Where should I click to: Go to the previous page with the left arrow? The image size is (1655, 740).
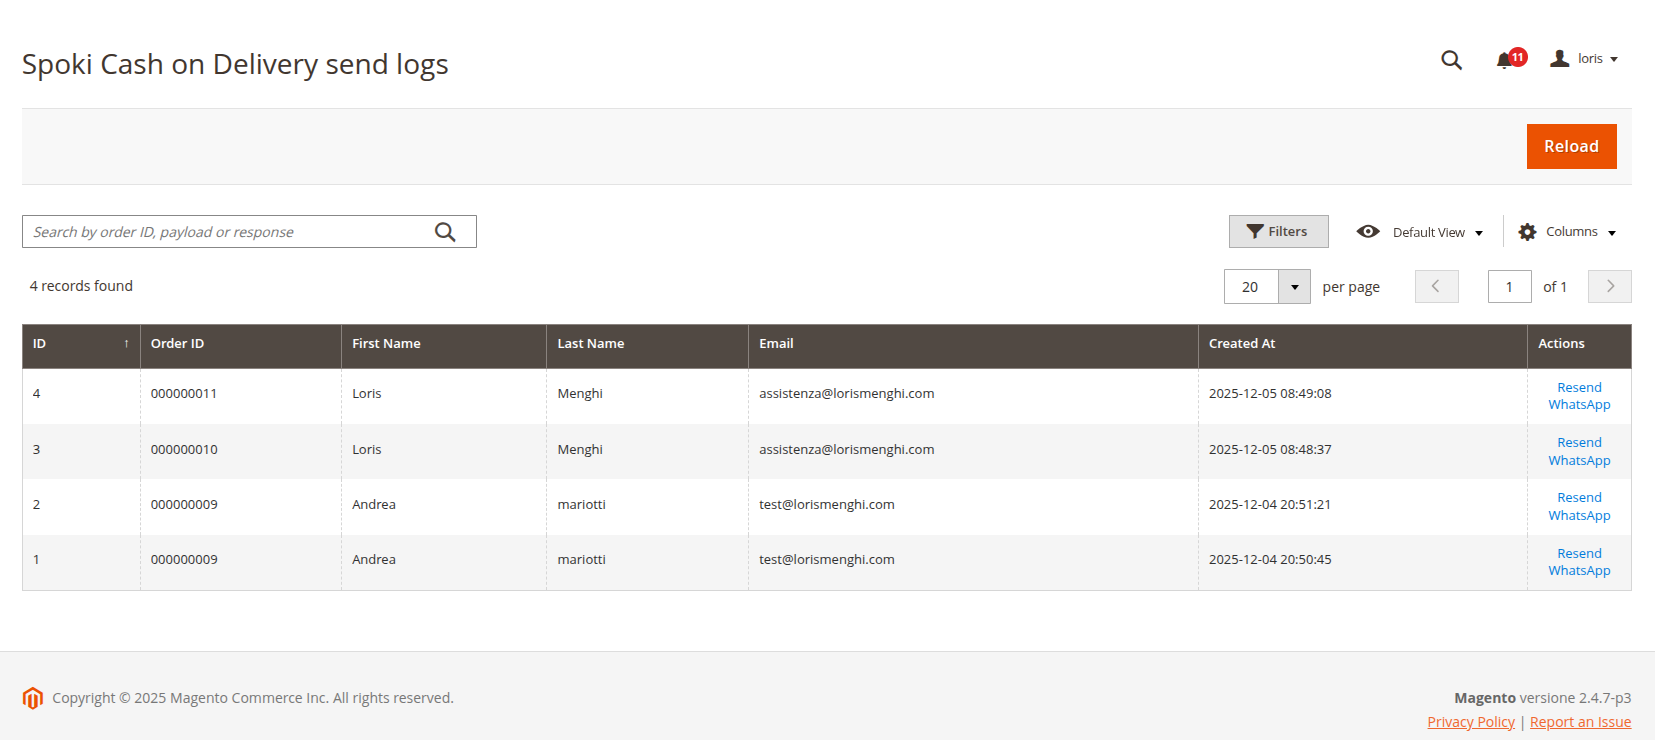coord(1436,286)
